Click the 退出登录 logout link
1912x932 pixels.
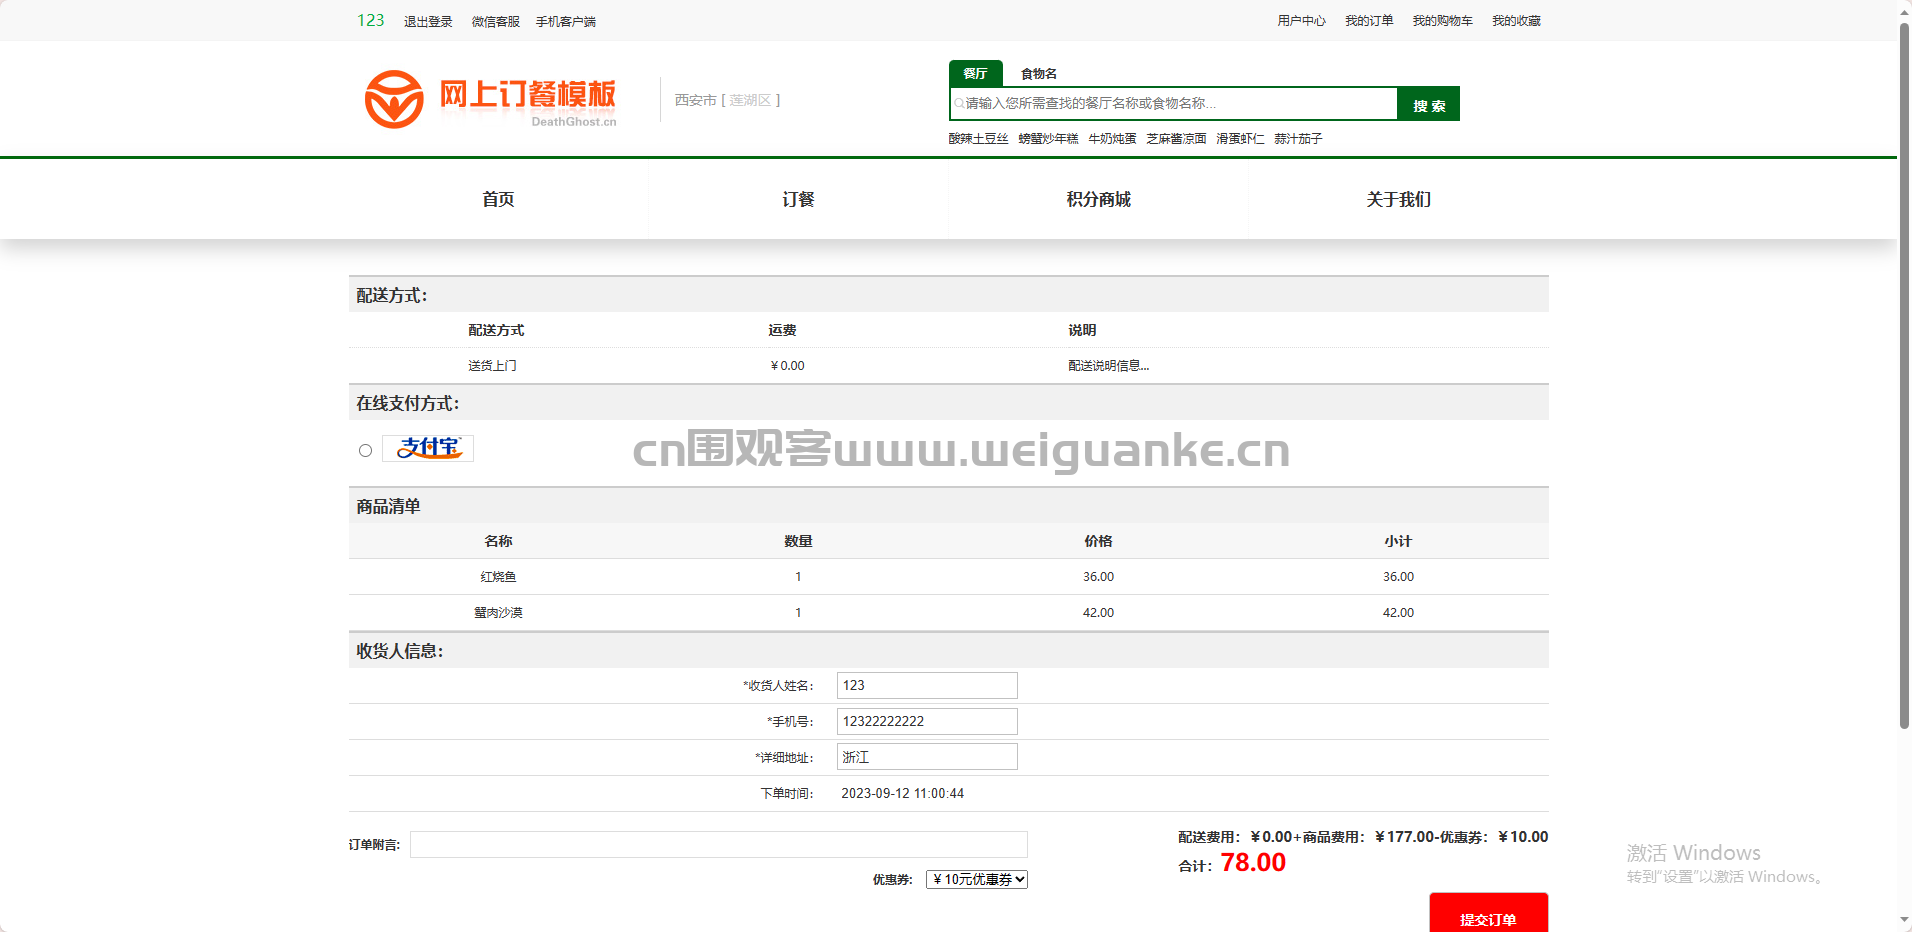pos(428,21)
